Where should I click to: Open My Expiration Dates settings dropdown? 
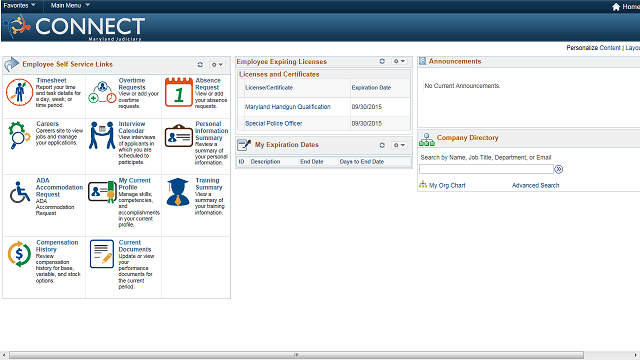399,145
